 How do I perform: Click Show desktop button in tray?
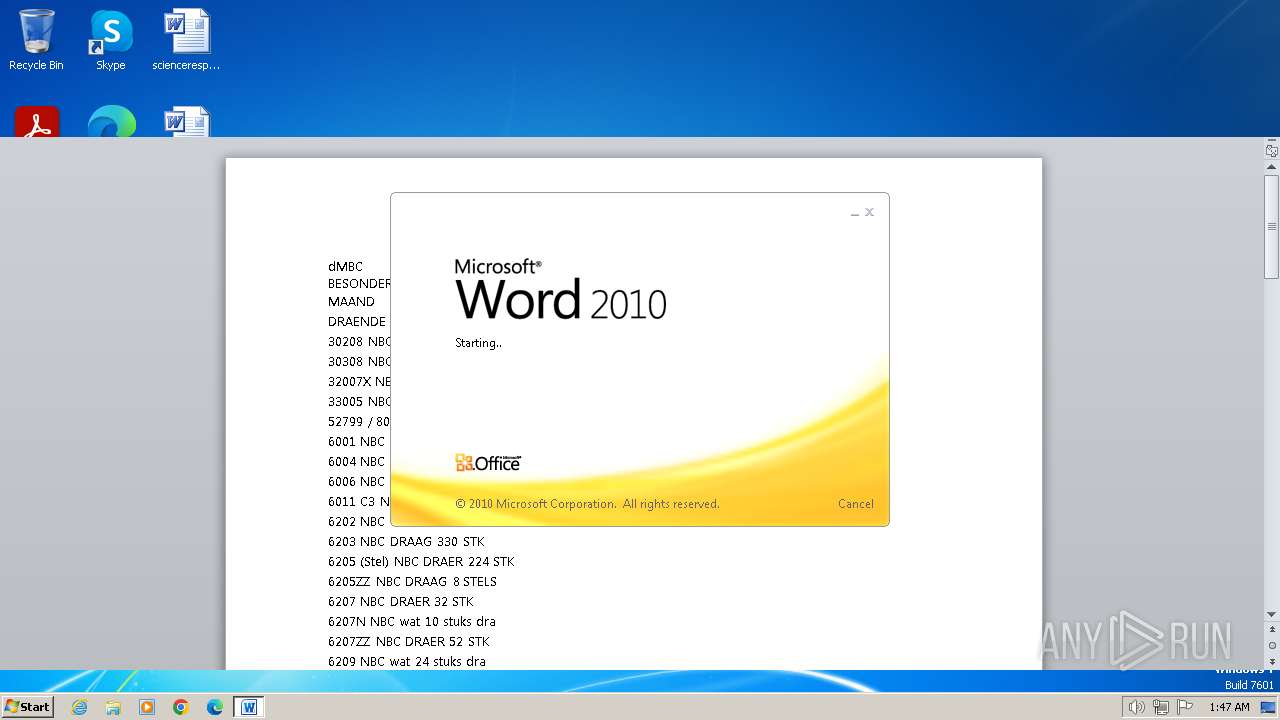pyautogui.click(x=1269, y=707)
